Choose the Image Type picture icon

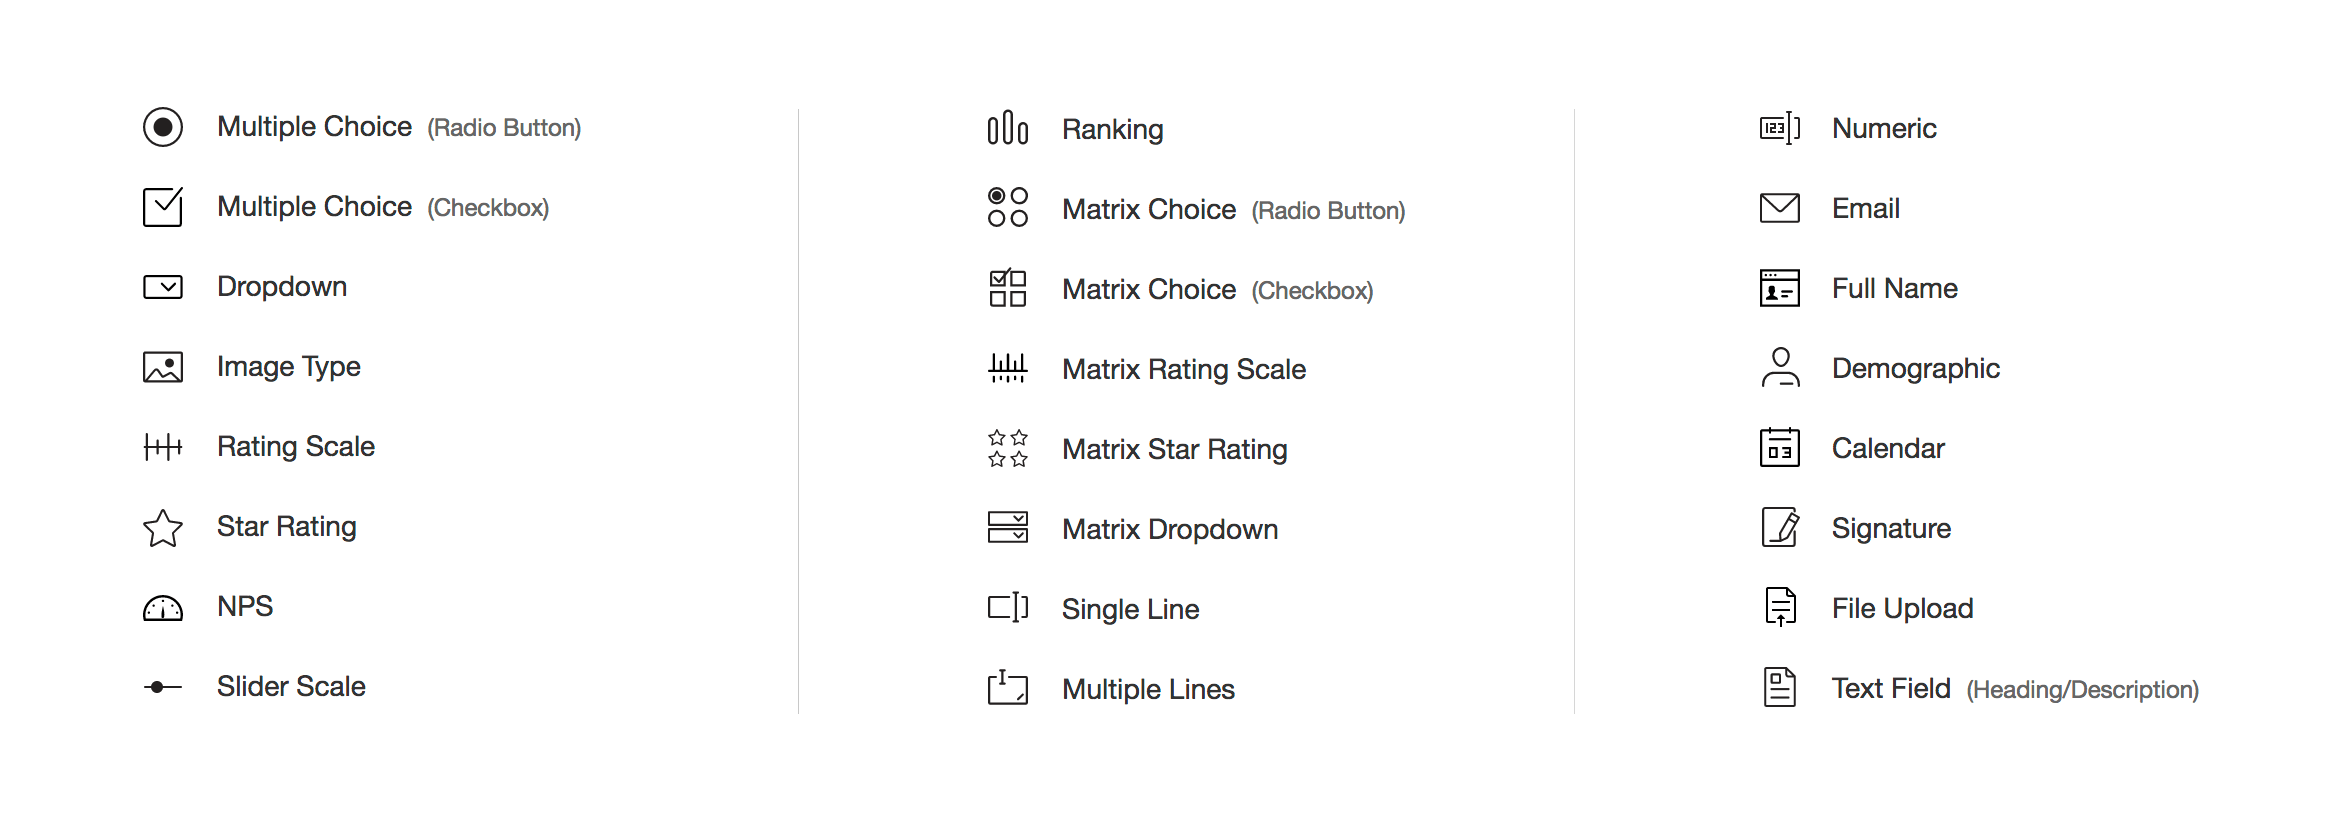coord(163,367)
